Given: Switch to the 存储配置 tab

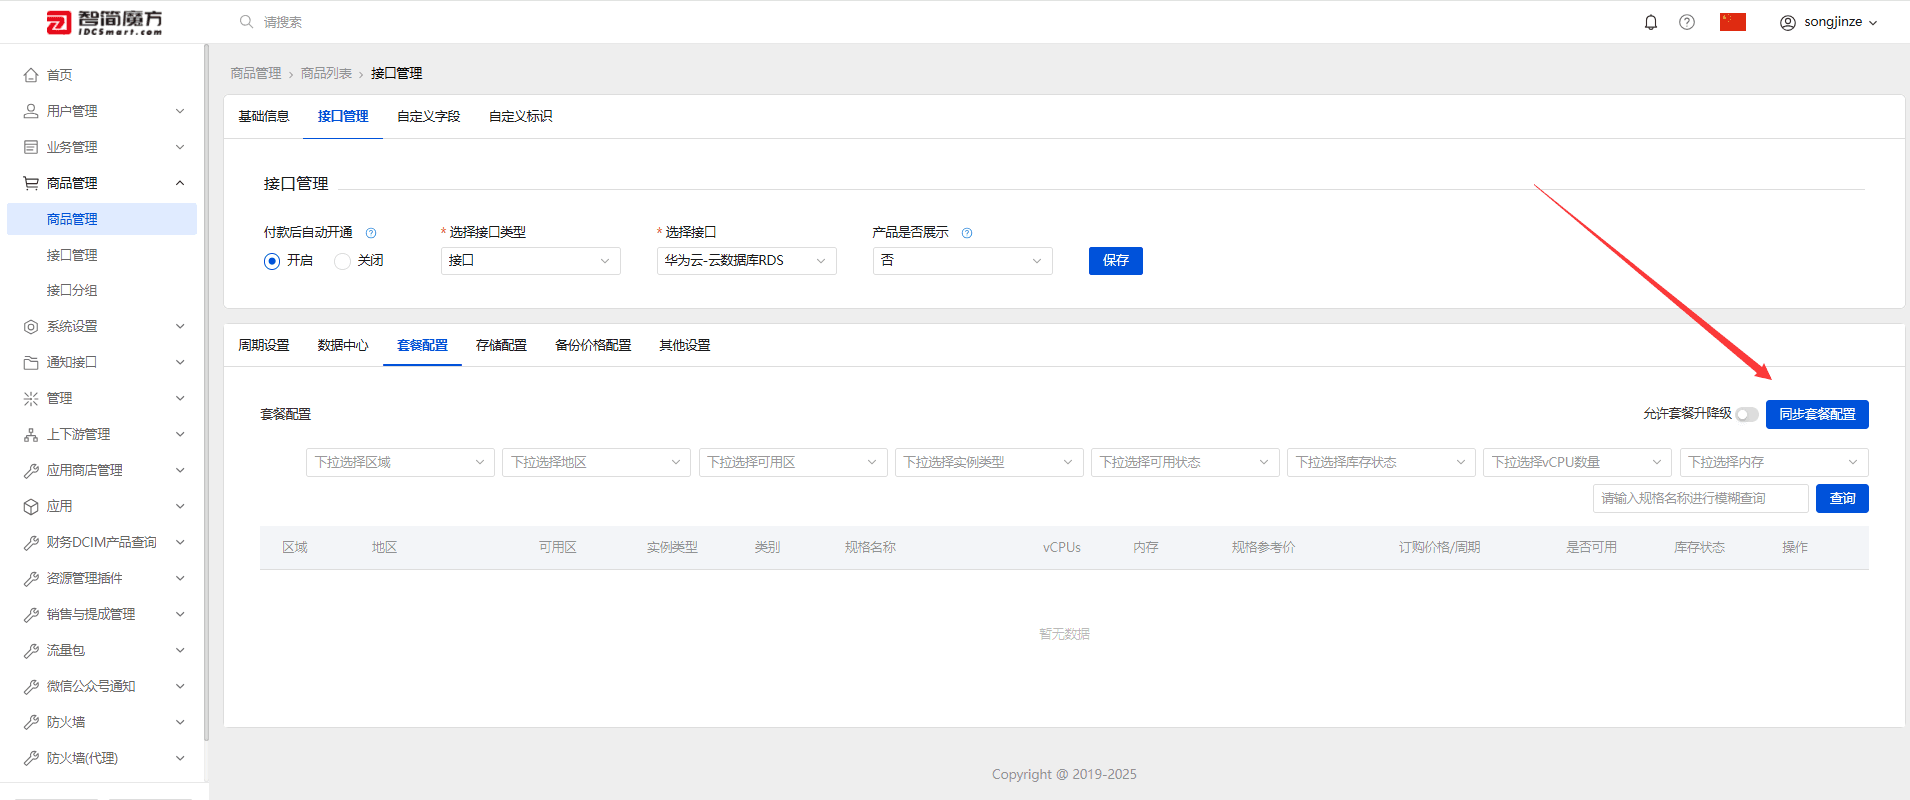Looking at the screenshot, I should (501, 345).
